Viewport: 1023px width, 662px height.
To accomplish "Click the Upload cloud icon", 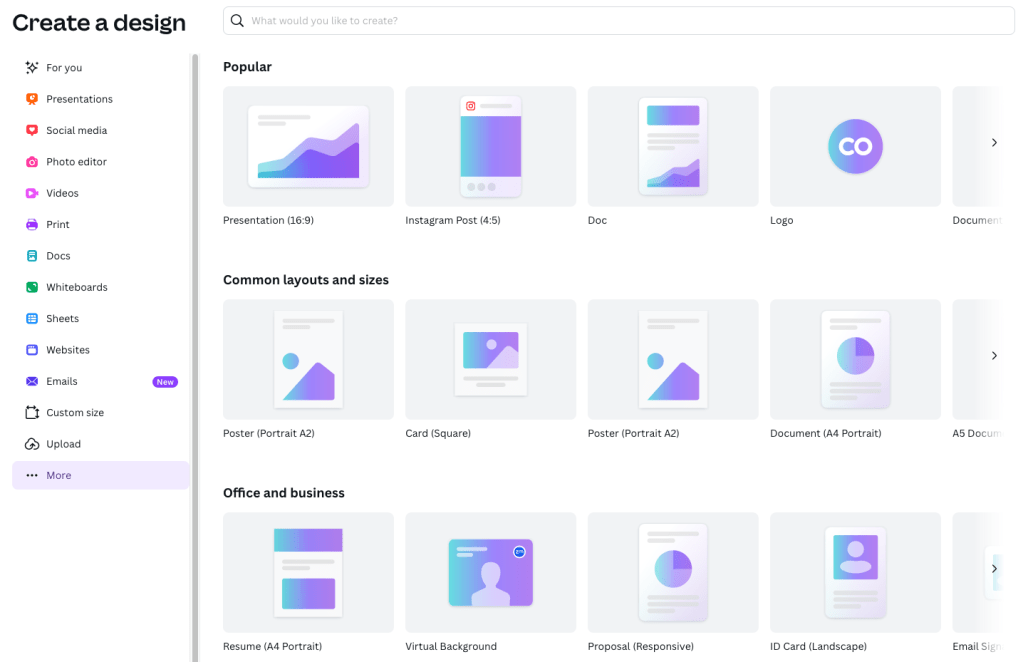I will click(32, 444).
